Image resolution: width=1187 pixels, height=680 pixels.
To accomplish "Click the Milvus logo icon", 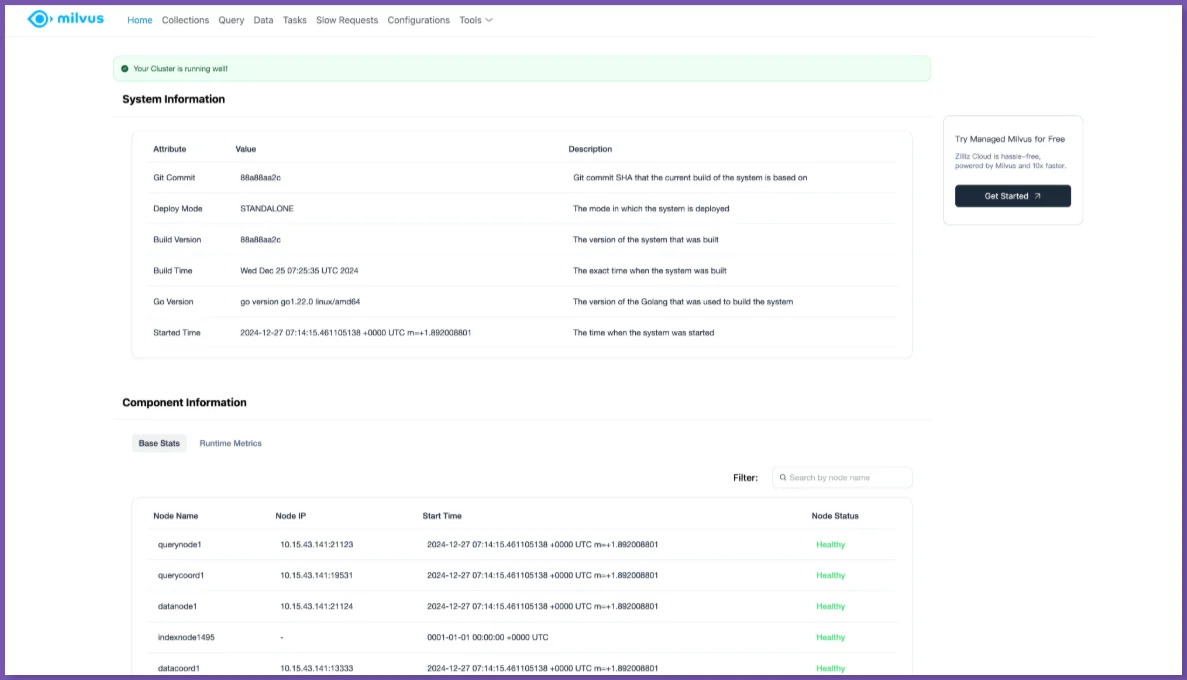I will click(38, 19).
